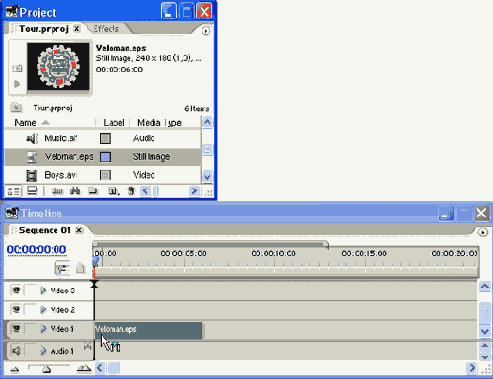Click the Zoom Out small mountain icon
Viewport: 493px width, 379px height.
[x=15, y=369]
